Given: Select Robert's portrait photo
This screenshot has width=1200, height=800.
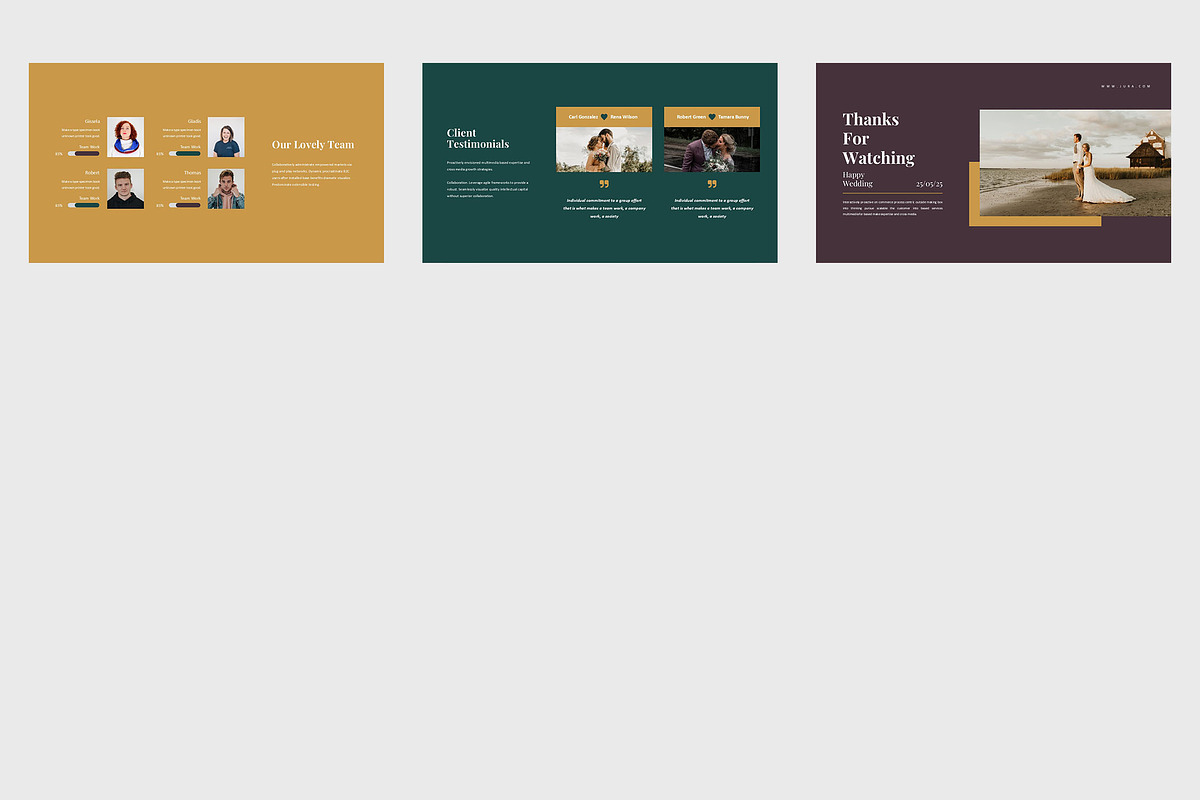Looking at the screenshot, I should pyautogui.click(x=125, y=189).
